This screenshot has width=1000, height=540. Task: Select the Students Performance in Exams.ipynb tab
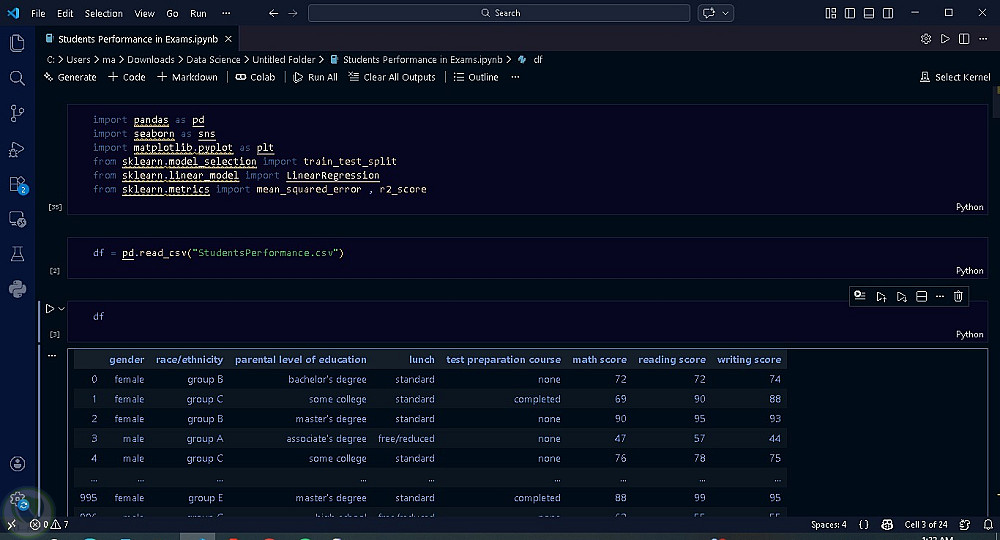pyautogui.click(x=138, y=39)
